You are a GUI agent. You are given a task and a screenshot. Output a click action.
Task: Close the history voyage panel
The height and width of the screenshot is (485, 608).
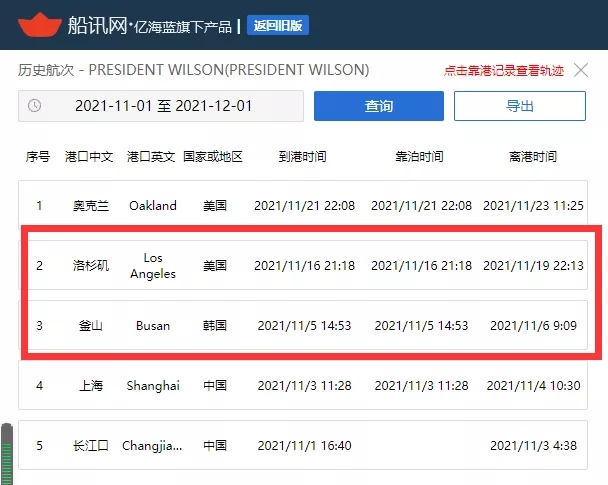click(584, 70)
